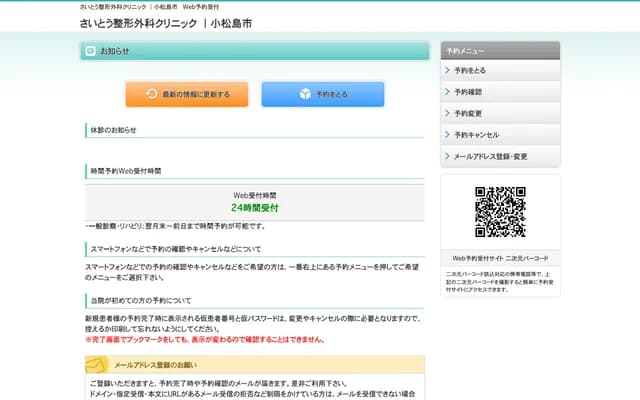
Task: Click the chevron arrow next to 予約確認
Action: (447, 92)
